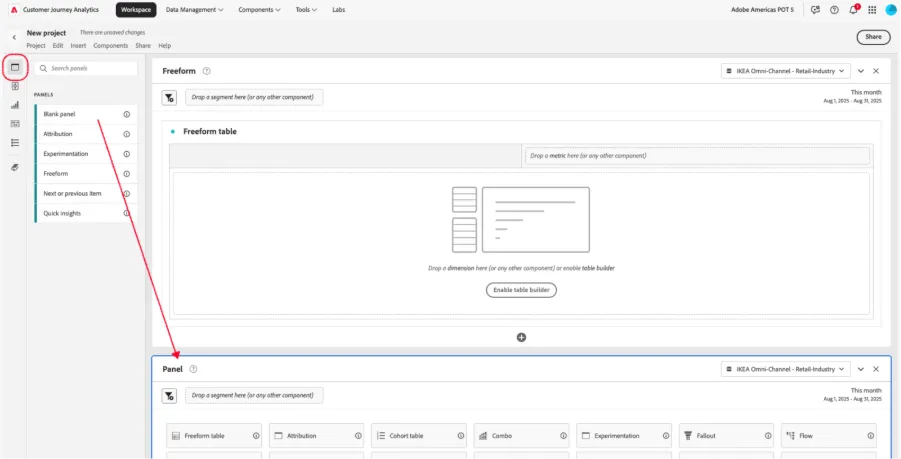Click the info icon next to Blank panel

pos(126,114)
